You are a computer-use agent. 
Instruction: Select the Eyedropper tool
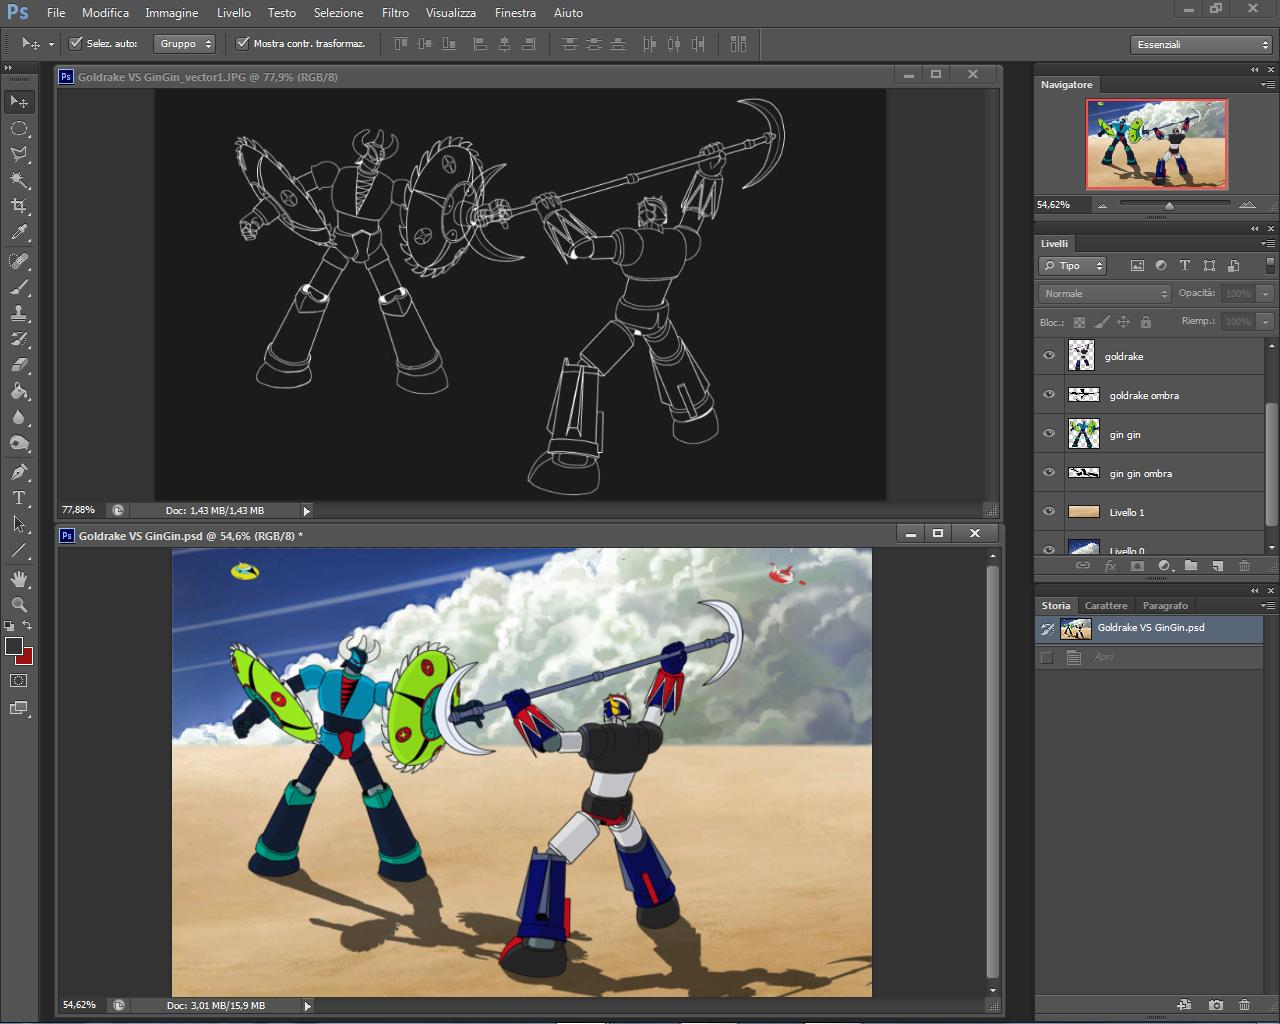tap(19, 232)
